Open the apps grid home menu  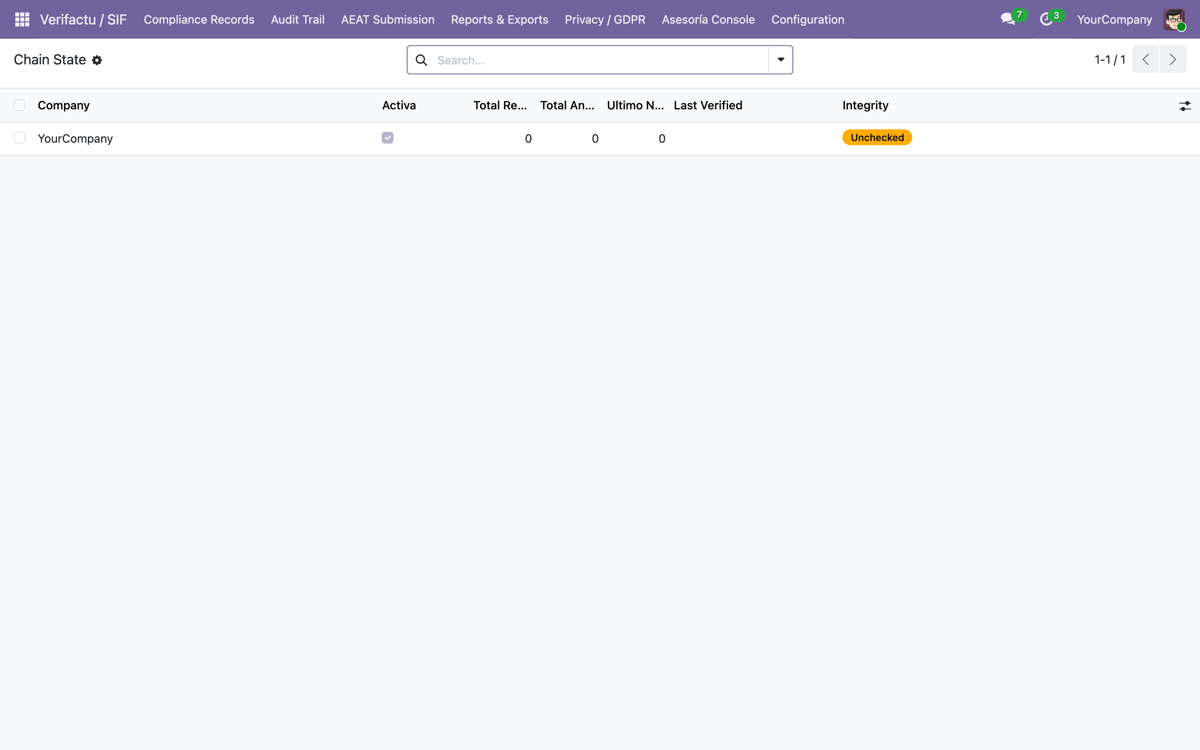pos(22,19)
